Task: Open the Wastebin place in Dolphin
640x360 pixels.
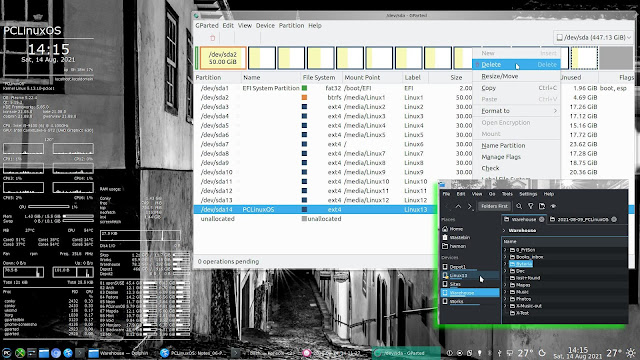Action: [x=456, y=237]
